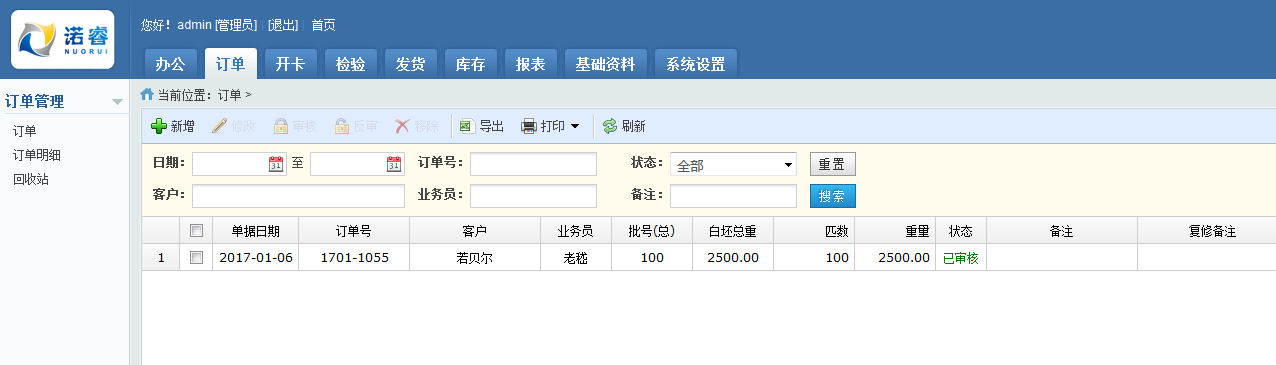The image size is (1276, 365).
Task: Click the 新增 (add new) plus icon
Action: pos(158,126)
